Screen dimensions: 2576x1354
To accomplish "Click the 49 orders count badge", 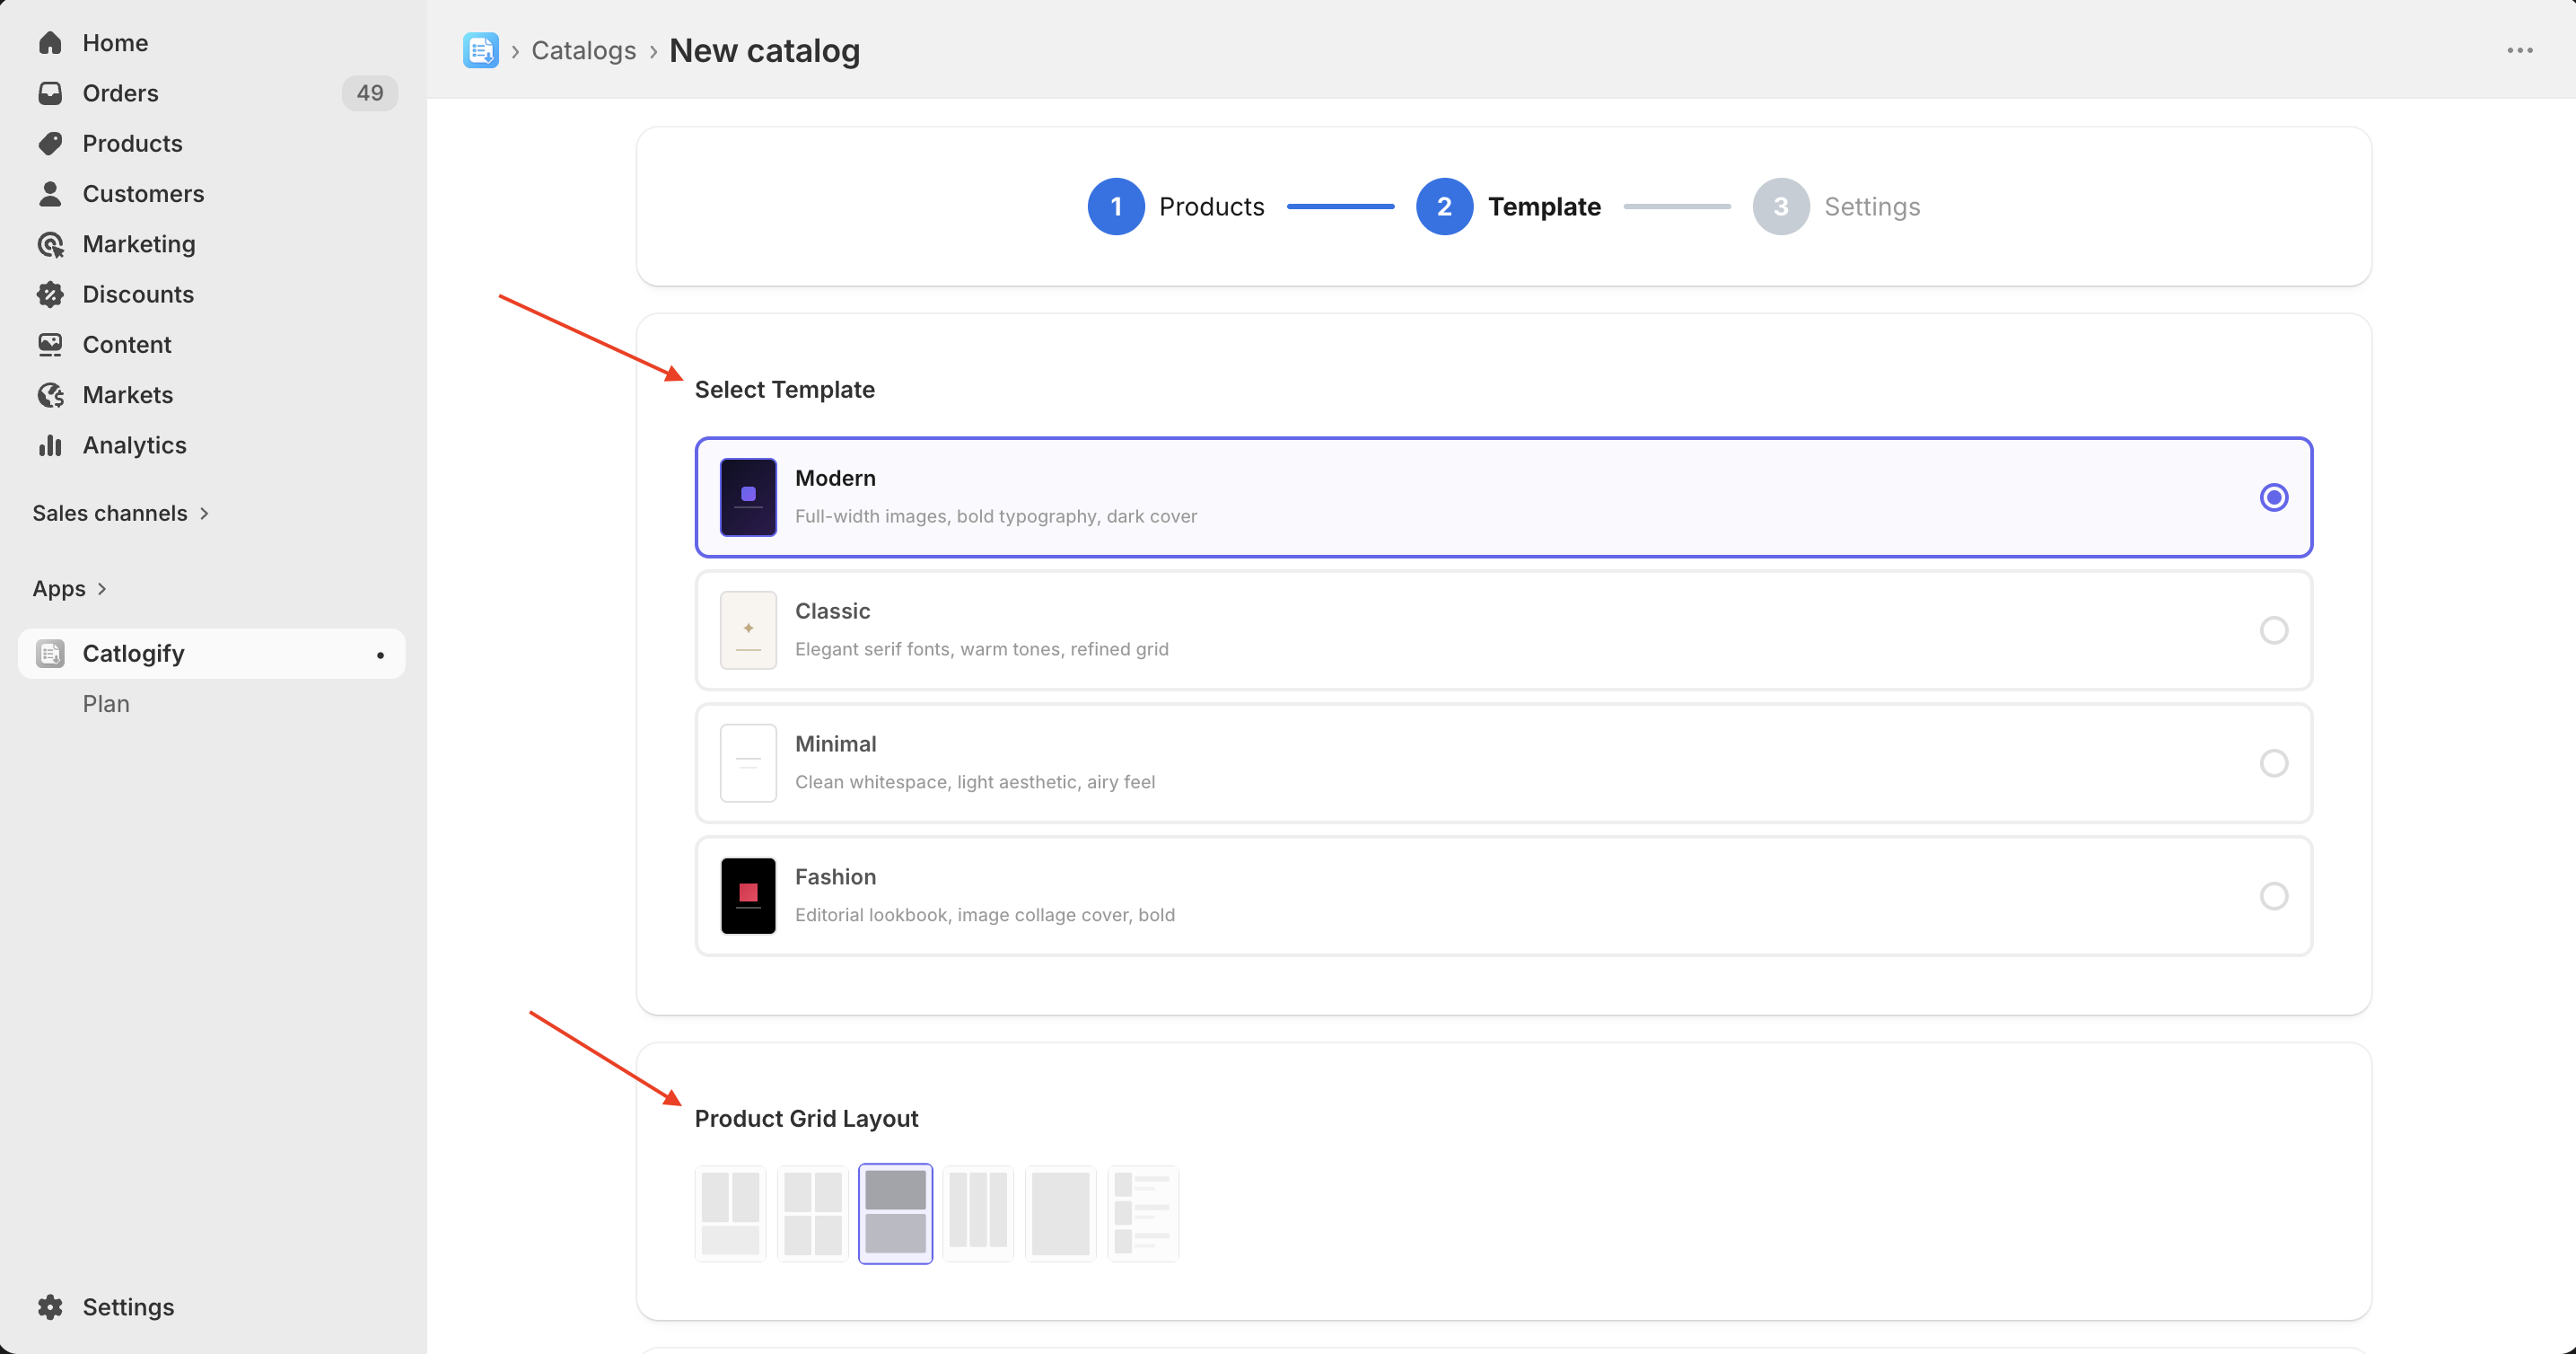I will point(370,93).
